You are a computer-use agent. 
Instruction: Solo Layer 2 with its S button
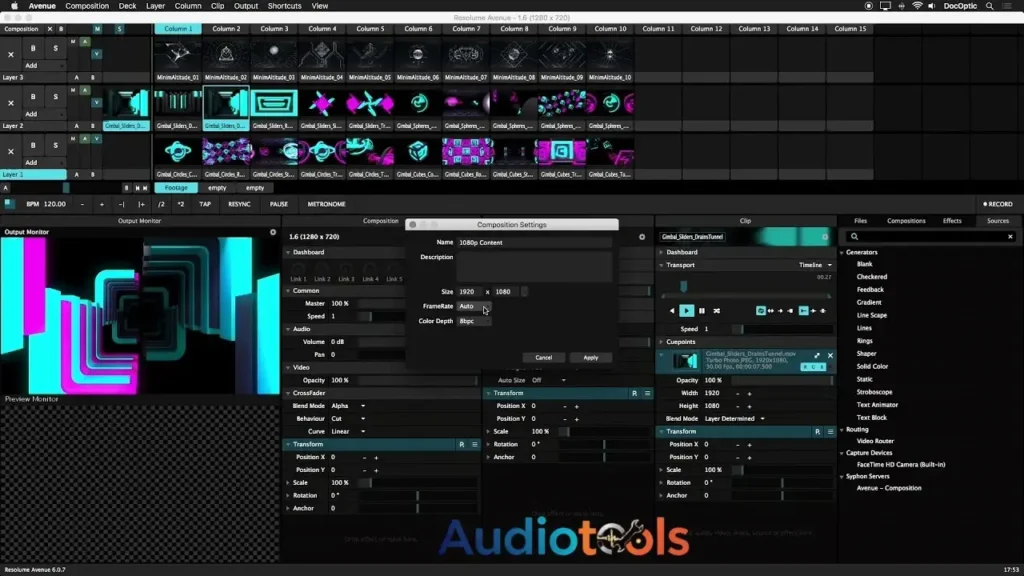point(56,97)
